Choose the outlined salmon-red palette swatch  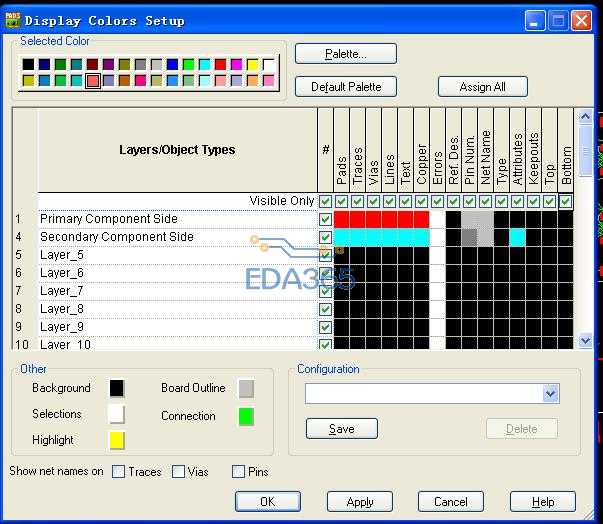(93, 81)
